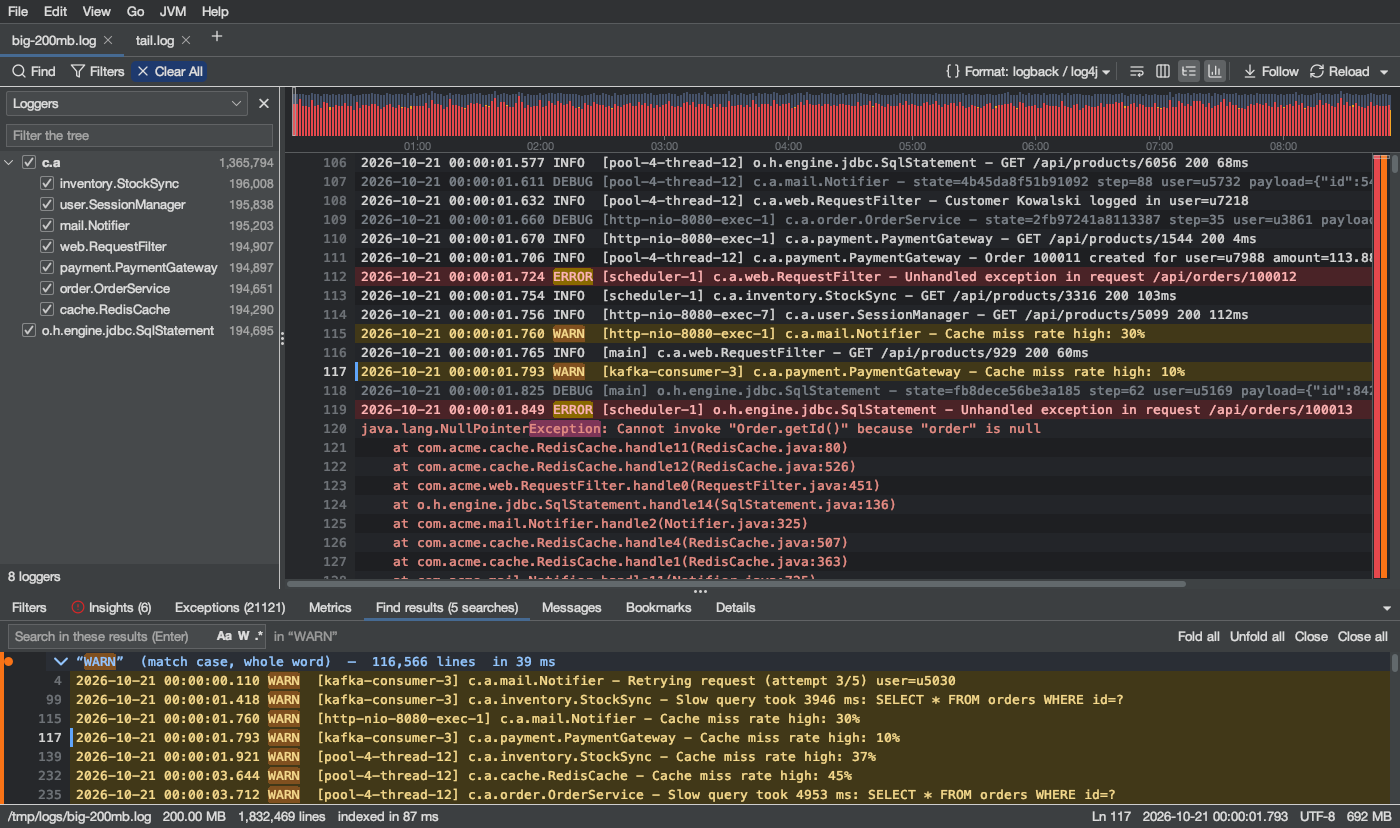1400x828 pixels.
Task: Toggle match case Aa in results search
Action: pos(224,636)
